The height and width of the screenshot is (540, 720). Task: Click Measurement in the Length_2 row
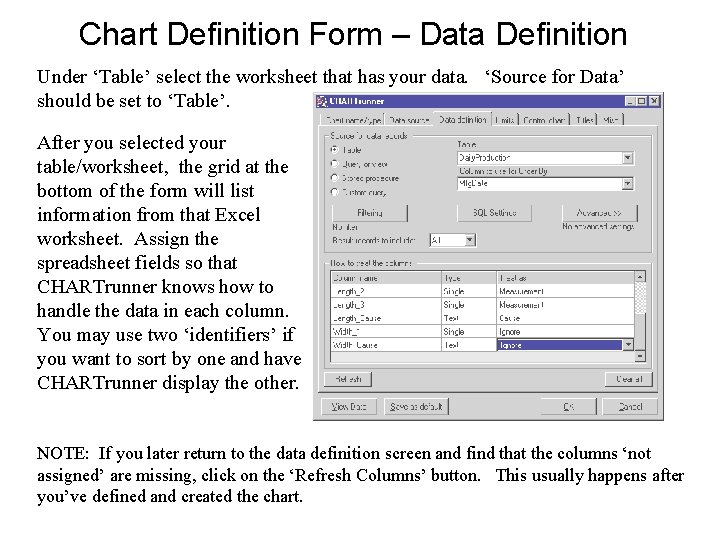(566, 291)
